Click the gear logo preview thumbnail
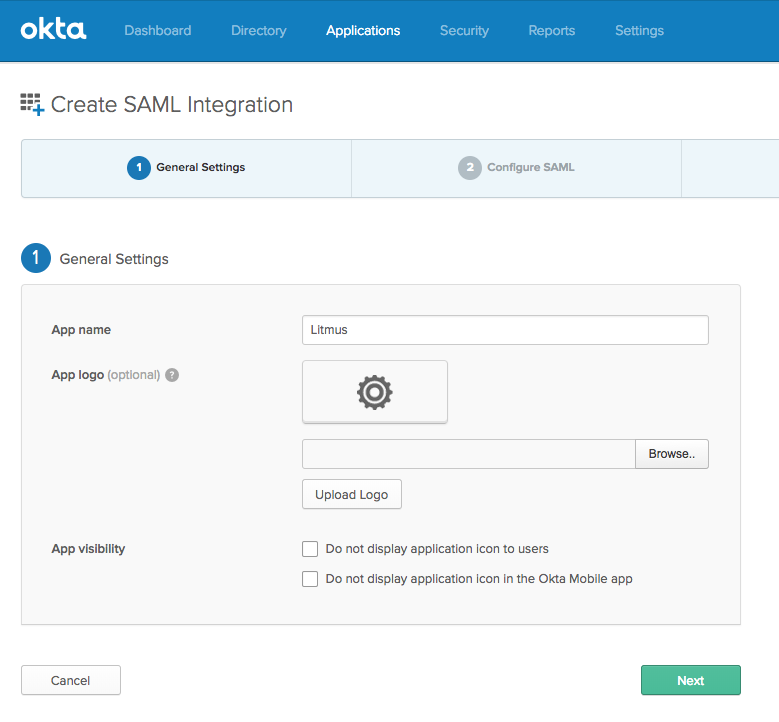The height and width of the screenshot is (722, 779). 375,392
